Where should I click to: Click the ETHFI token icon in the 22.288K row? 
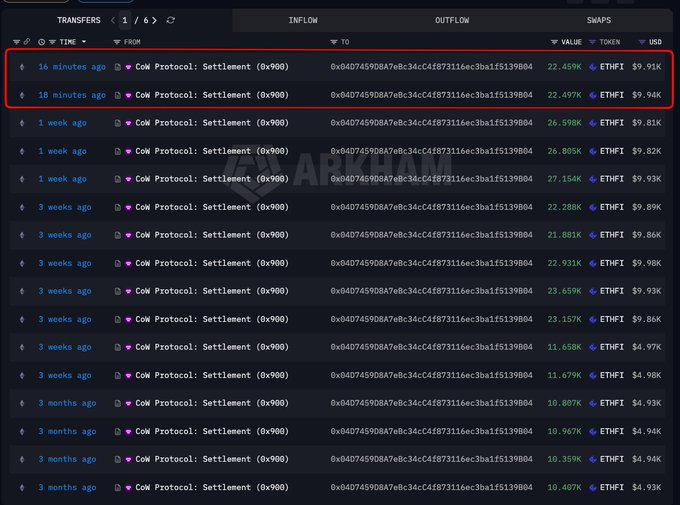(593, 207)
